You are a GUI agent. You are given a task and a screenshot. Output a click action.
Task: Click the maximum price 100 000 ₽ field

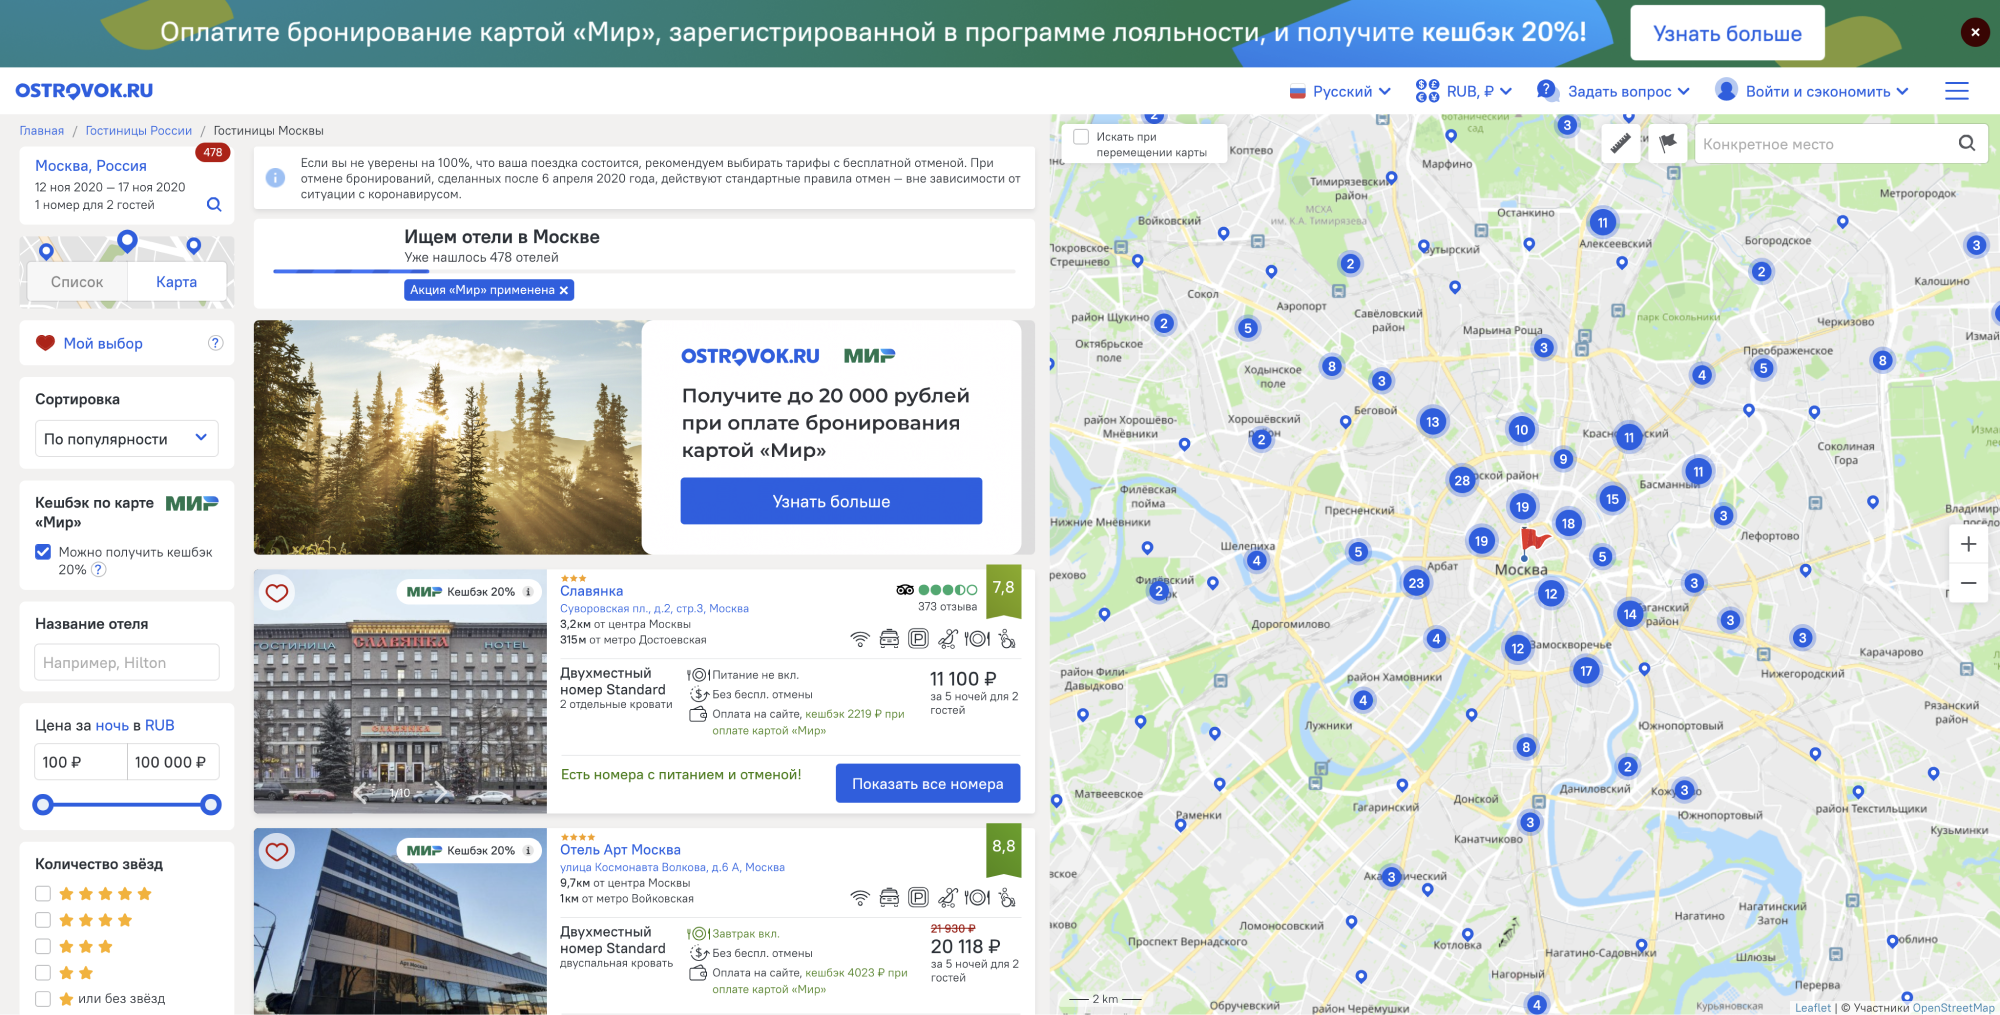click(173, 762)
